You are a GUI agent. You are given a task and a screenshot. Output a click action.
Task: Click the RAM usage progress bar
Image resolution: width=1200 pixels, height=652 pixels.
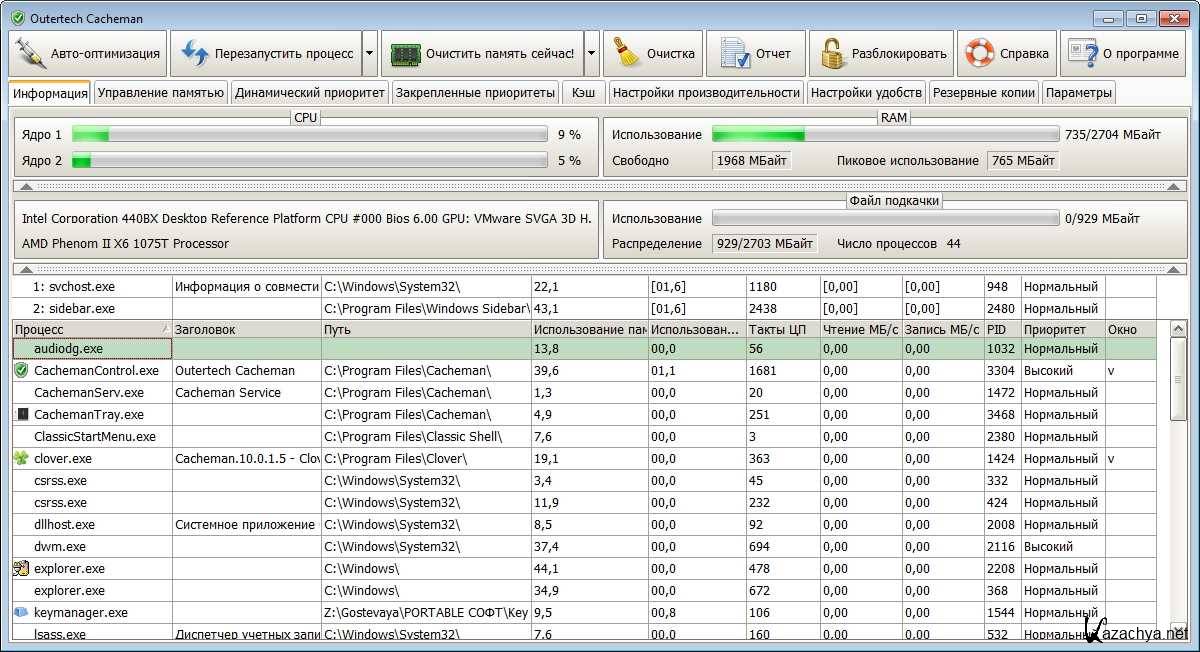pos(884,134)
